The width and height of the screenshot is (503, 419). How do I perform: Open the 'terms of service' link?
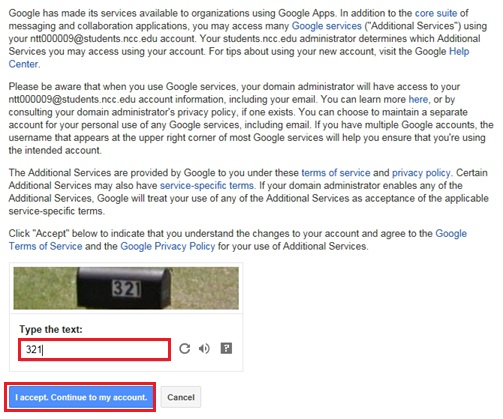tap(336, 173)
